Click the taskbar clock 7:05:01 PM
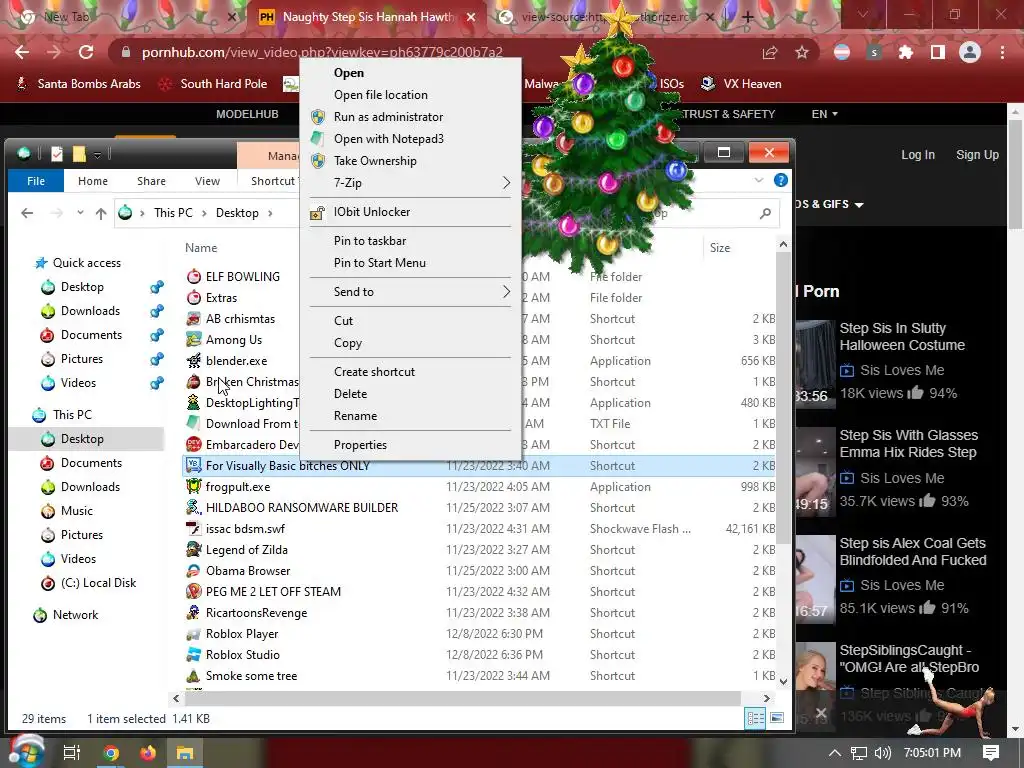The height and width of the screenshot is (768, 1024). click(x=933, y=753)
